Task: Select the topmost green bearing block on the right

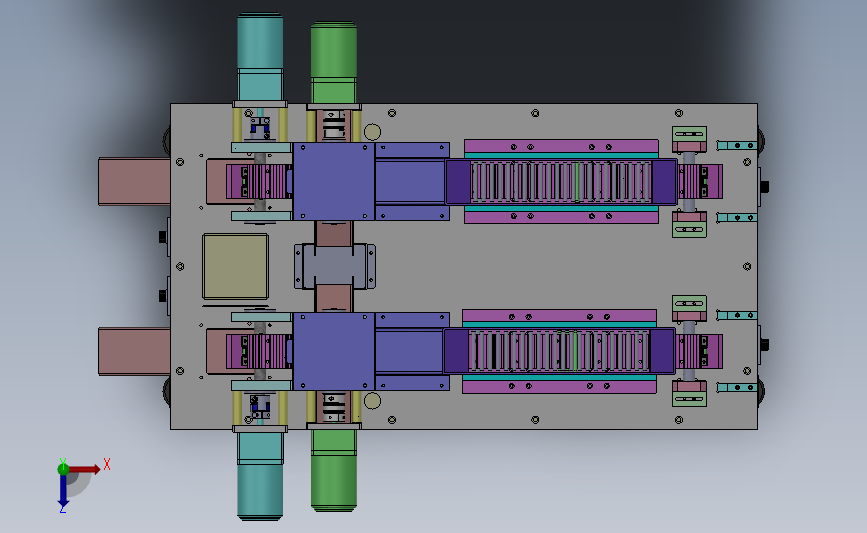Action: 689,136
